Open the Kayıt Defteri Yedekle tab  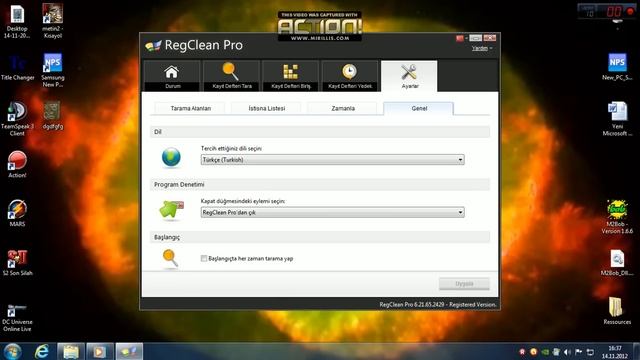[350, 76]
